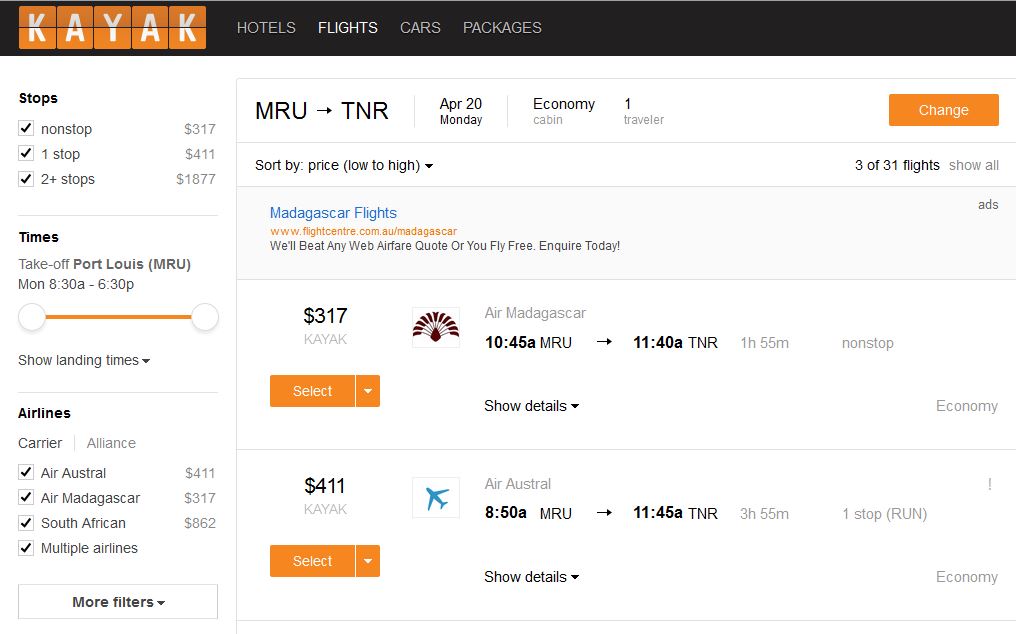Click the Apr 20 Monday date

coord(461,111)
